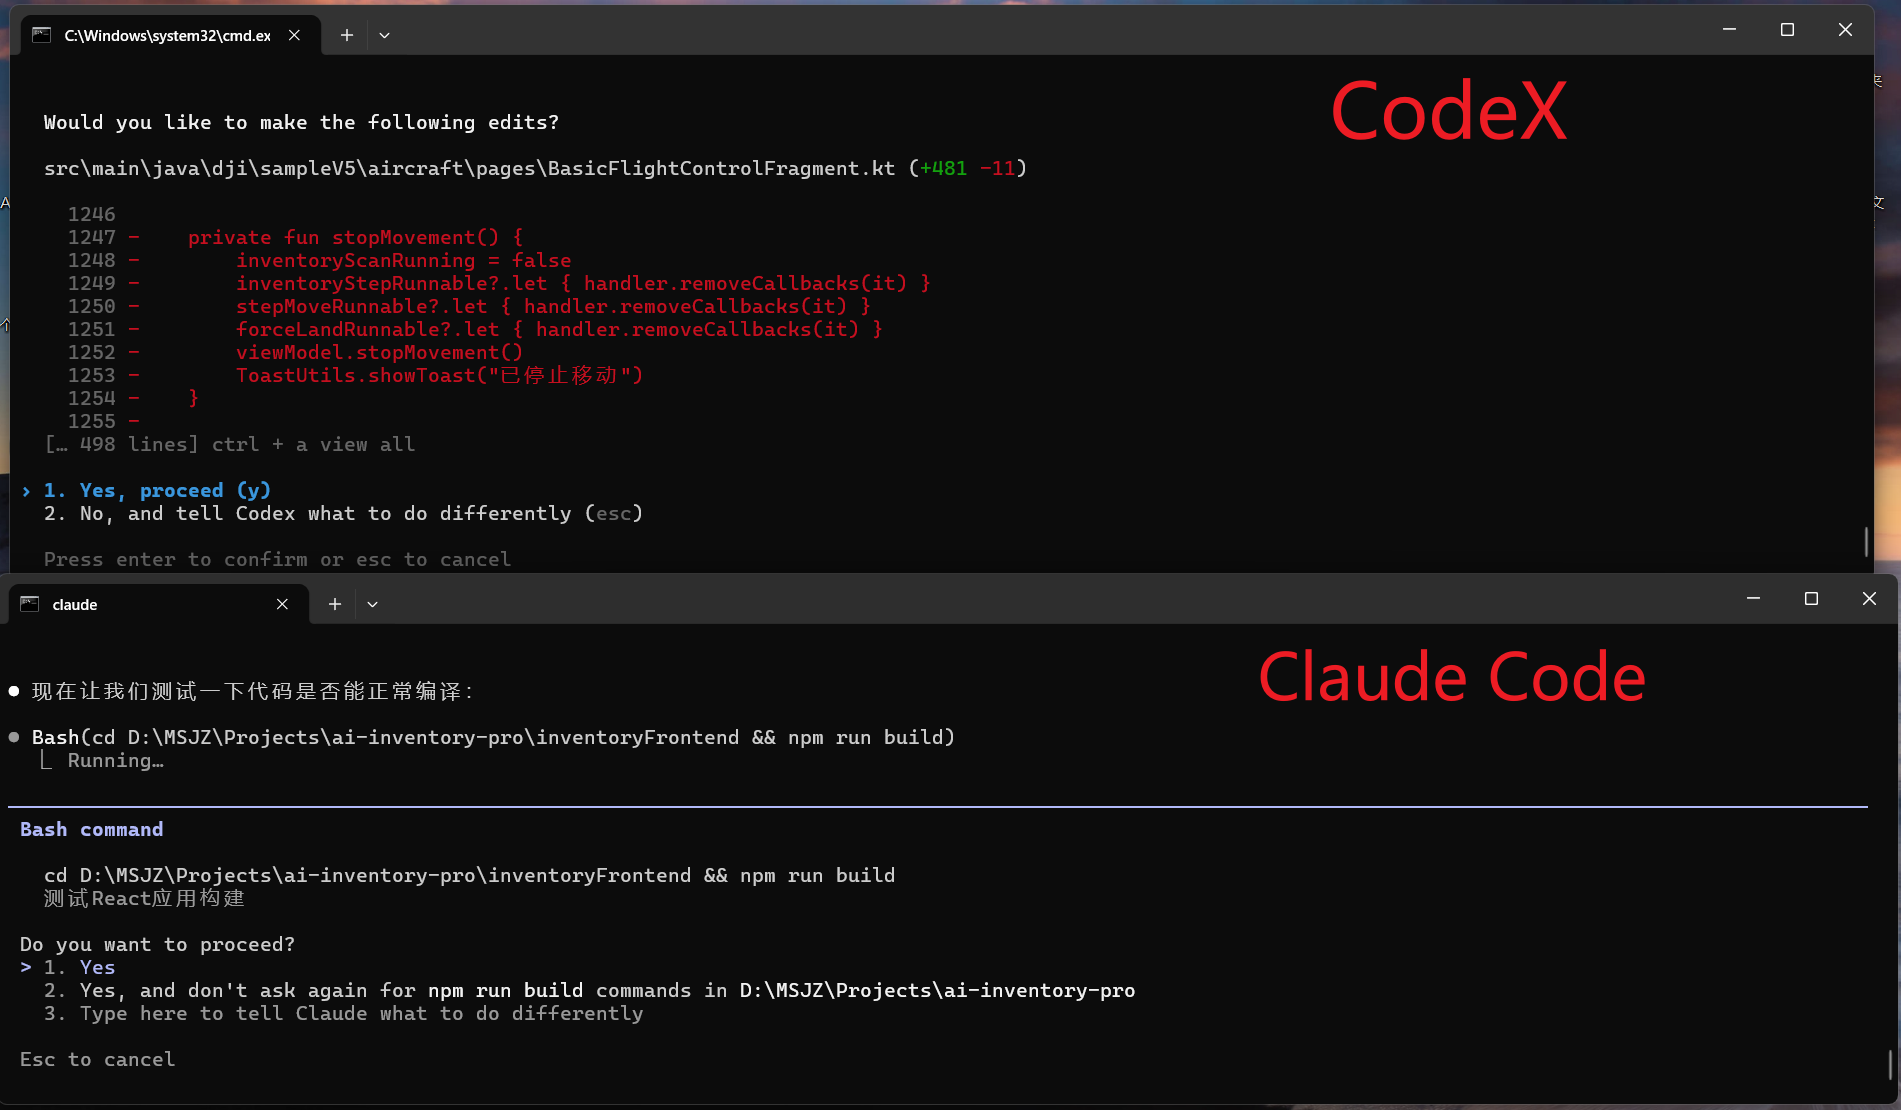Click the BasicFlightControlFragment.kt file path
The height and width of the screenshot is (1110, 1901).
coord(469,168)
